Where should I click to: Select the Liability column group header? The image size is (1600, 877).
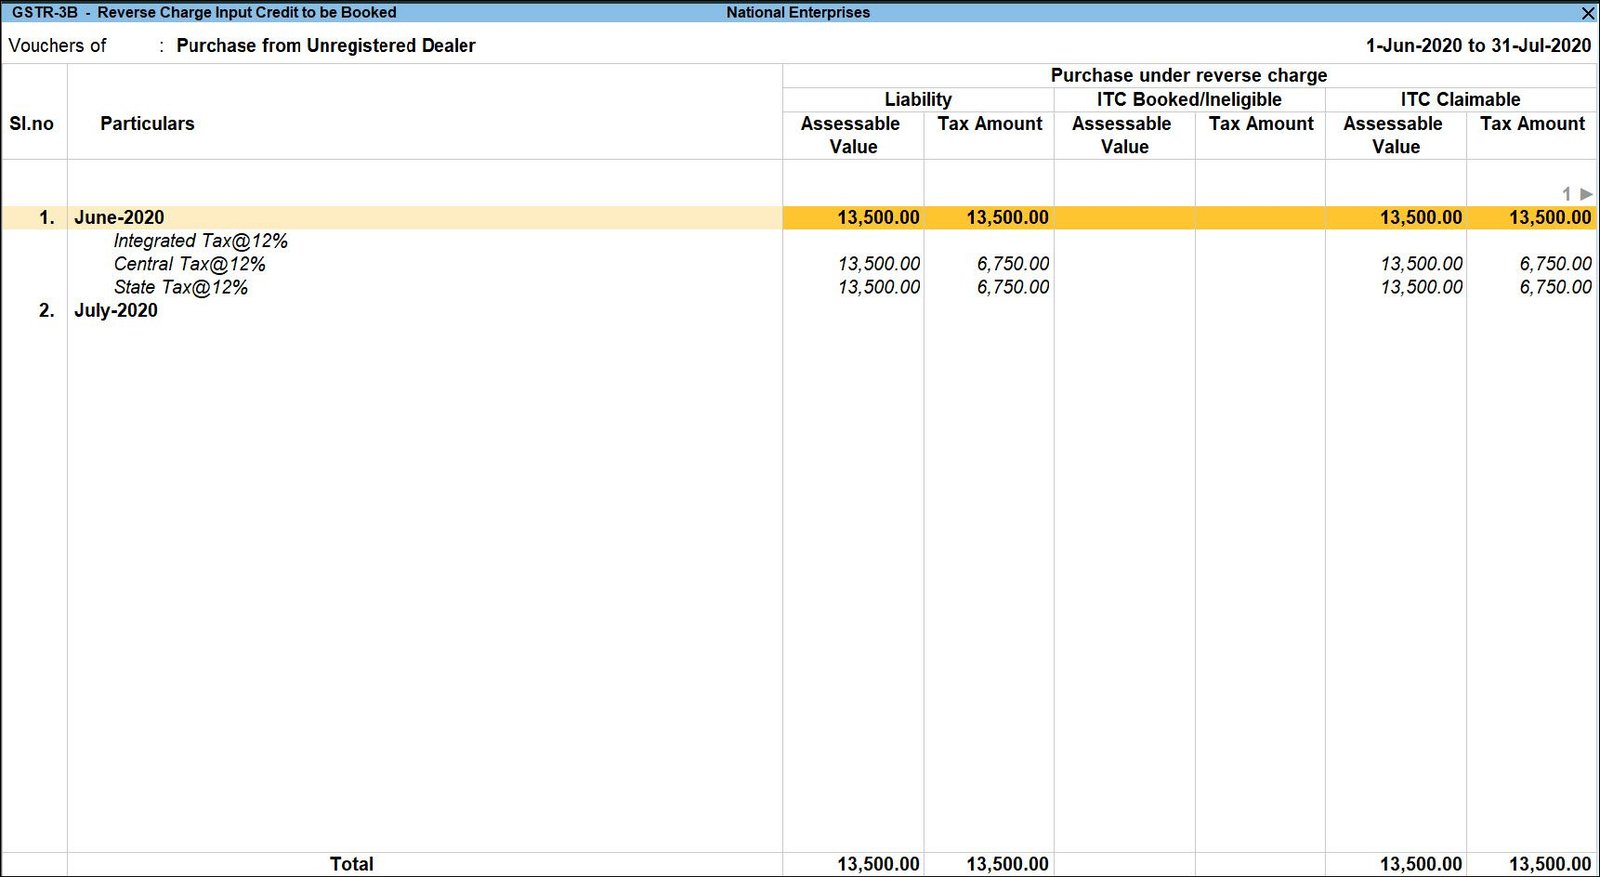[917, 100]
